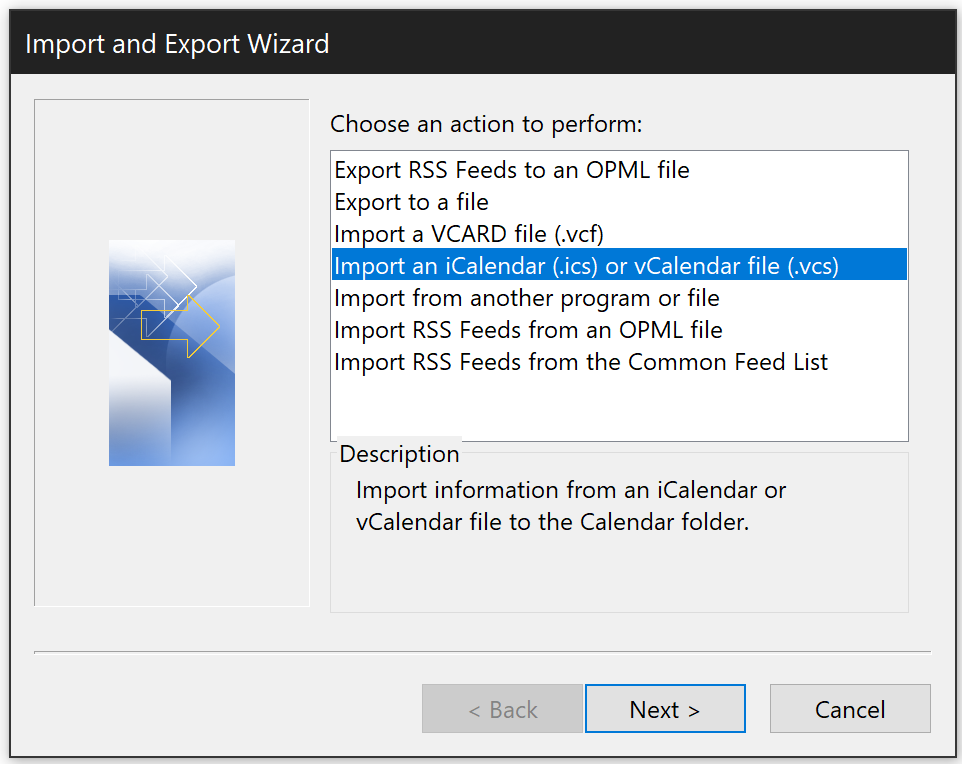Click the greyed-out Back button

502,709
